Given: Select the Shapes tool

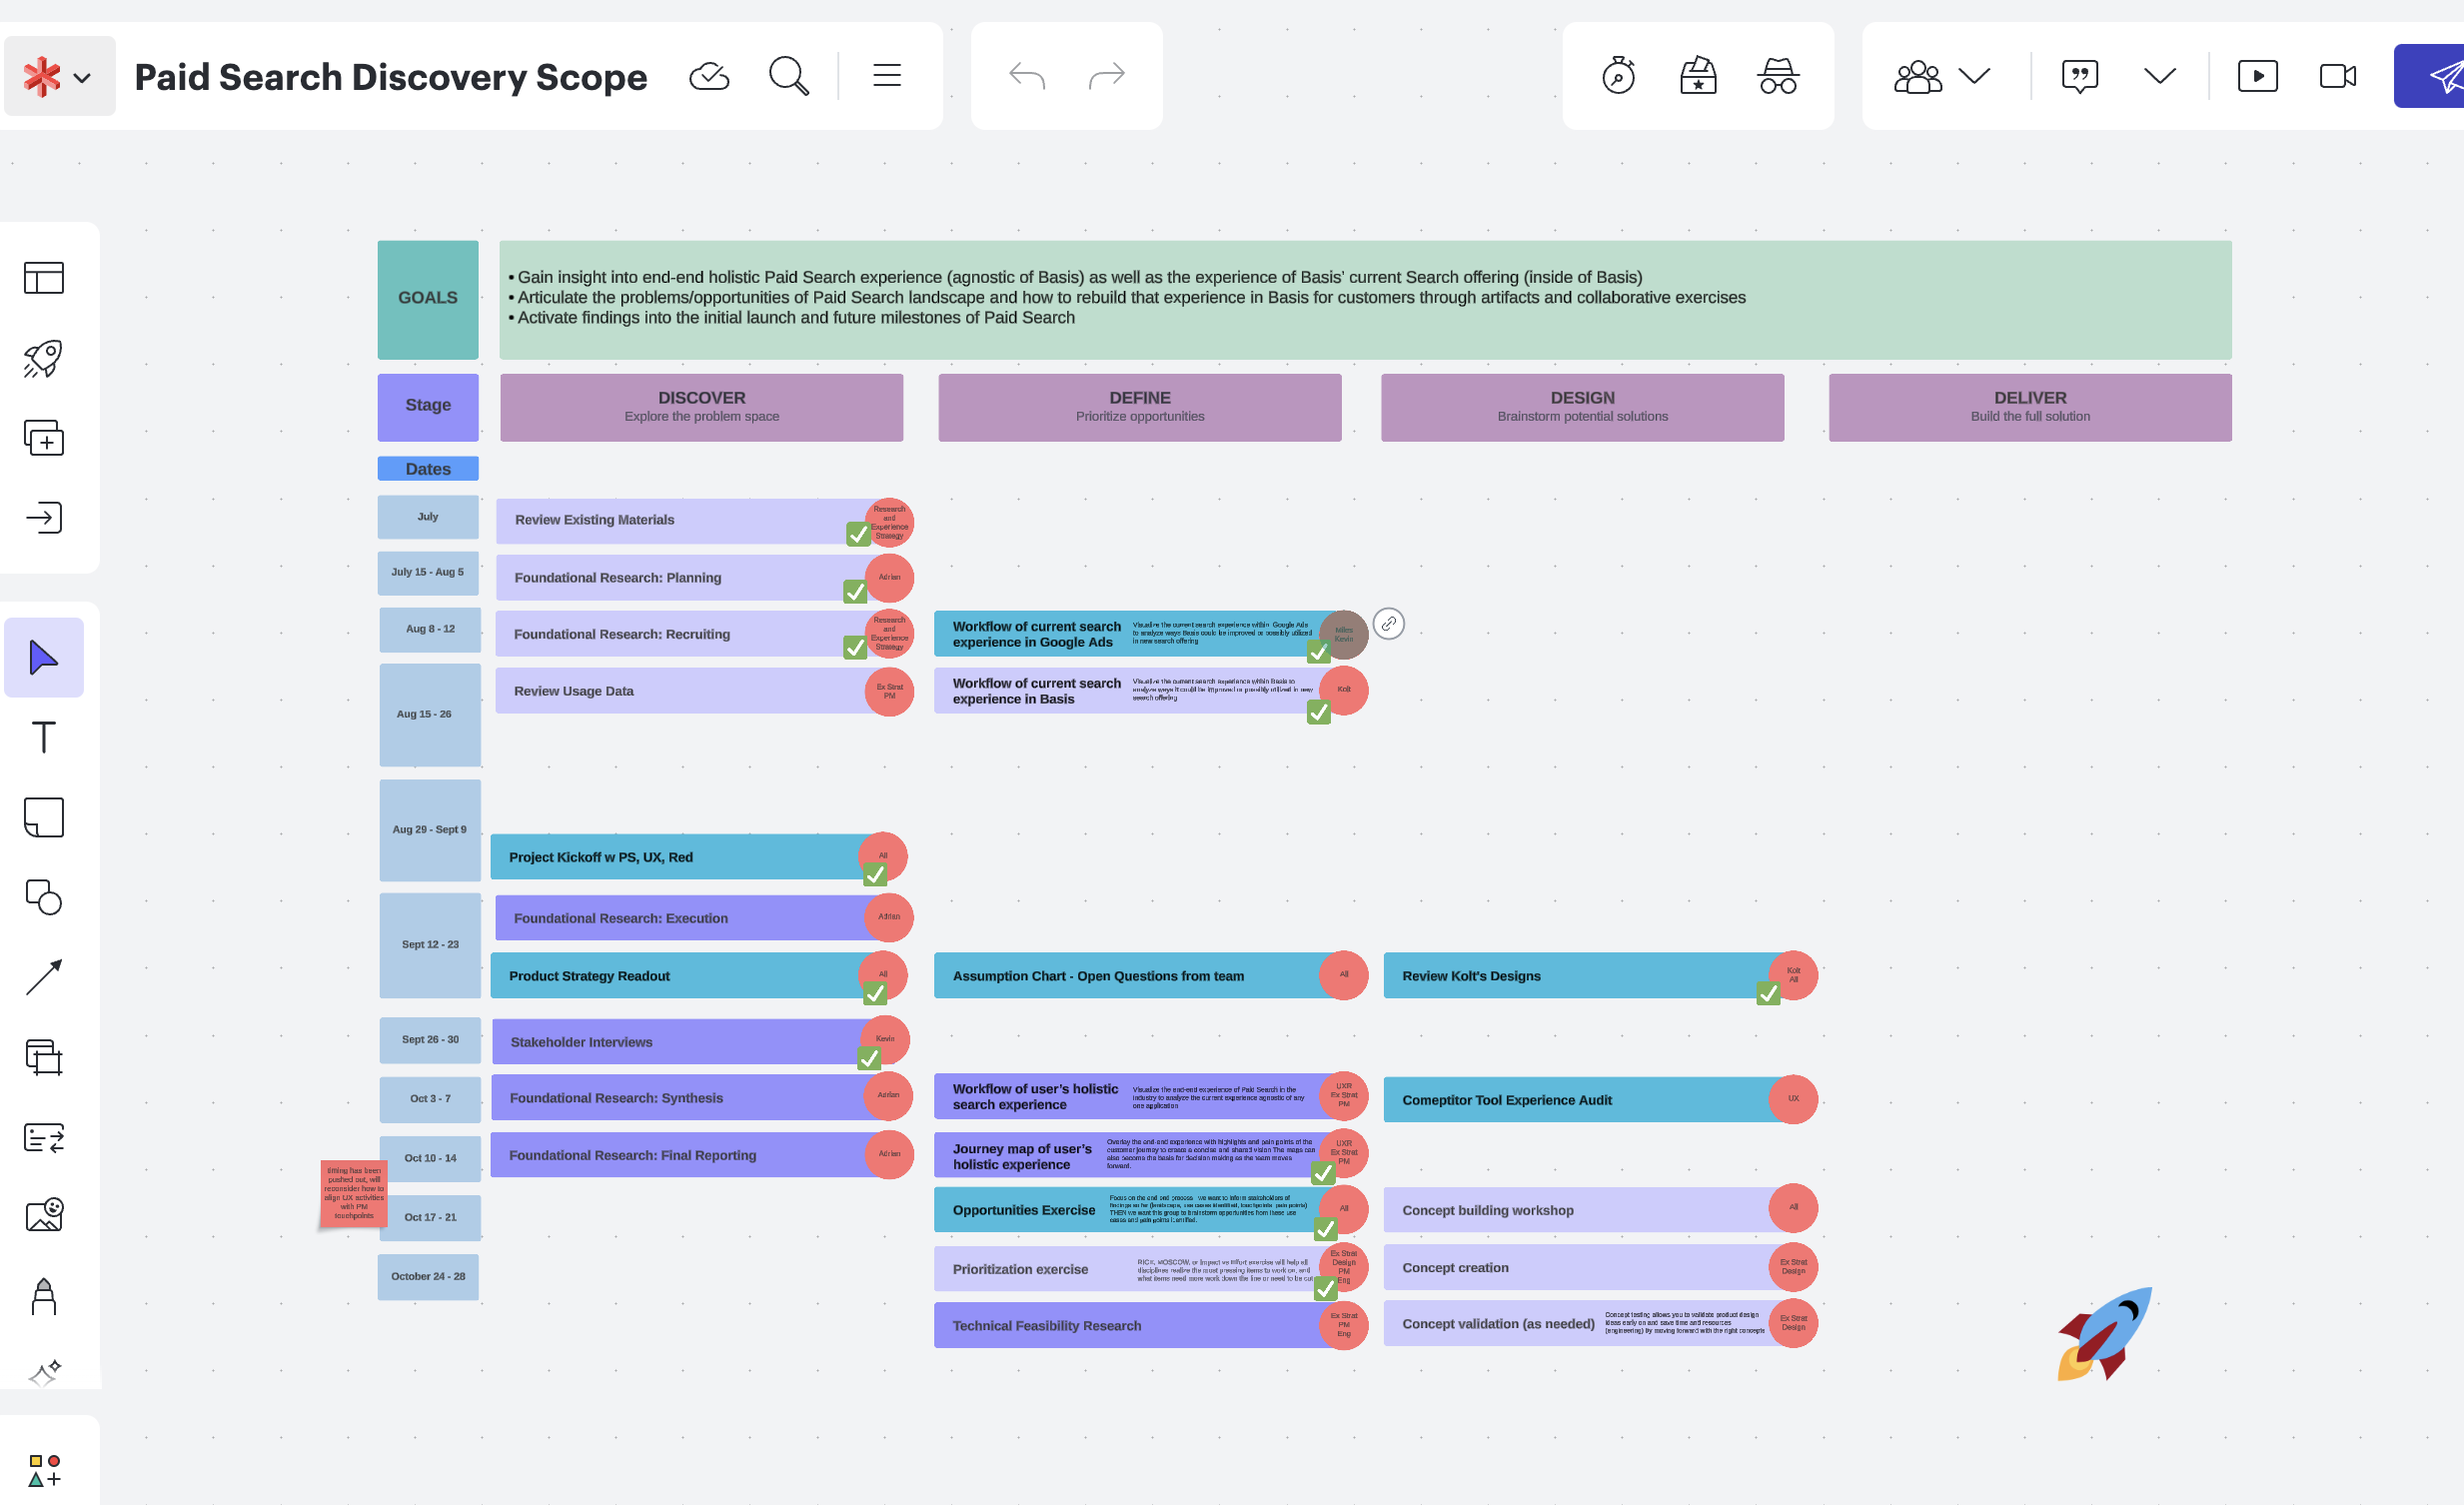Looking at the screenshot, I should (43, 898).
